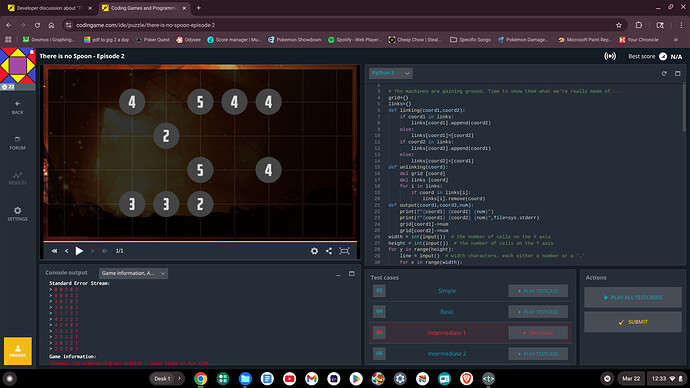The image size is (690, 388).
Task: Rewind the replay to the first frame
Action: click(54, 251)
